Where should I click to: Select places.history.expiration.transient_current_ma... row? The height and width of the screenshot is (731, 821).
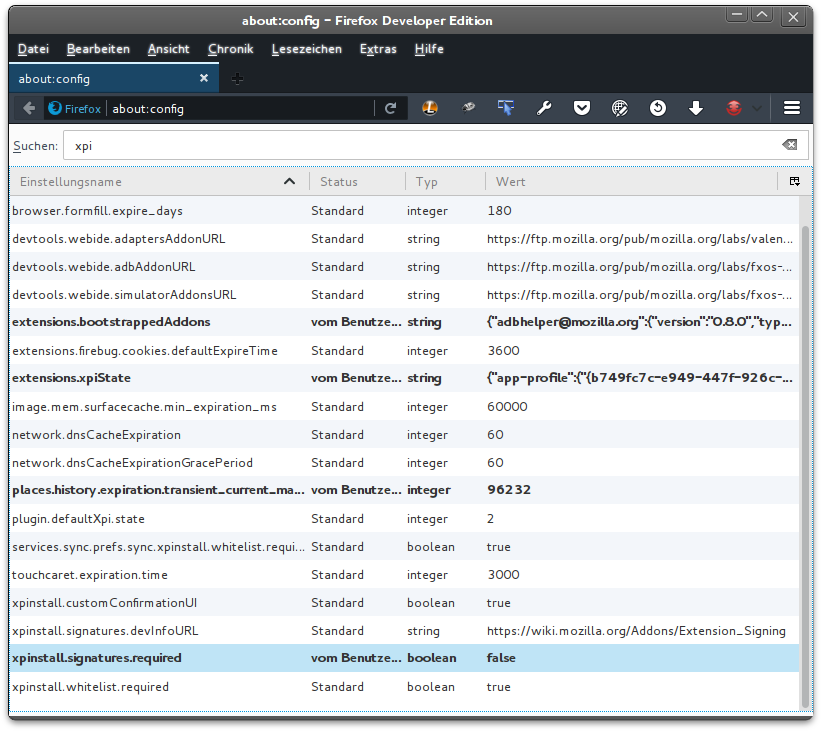click(x=404, y=490)
